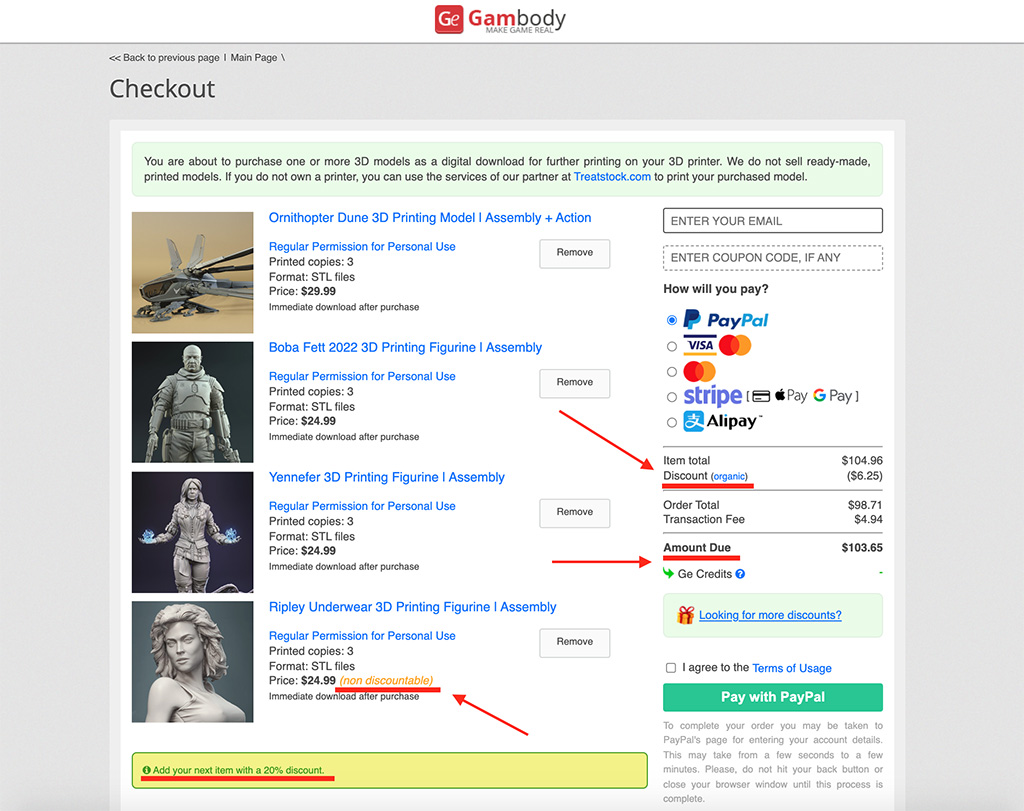Image resolution: width=1024 pixels, height=811 pixels.
Task: Click the Enter Your Email field
Action: [773, 221]
